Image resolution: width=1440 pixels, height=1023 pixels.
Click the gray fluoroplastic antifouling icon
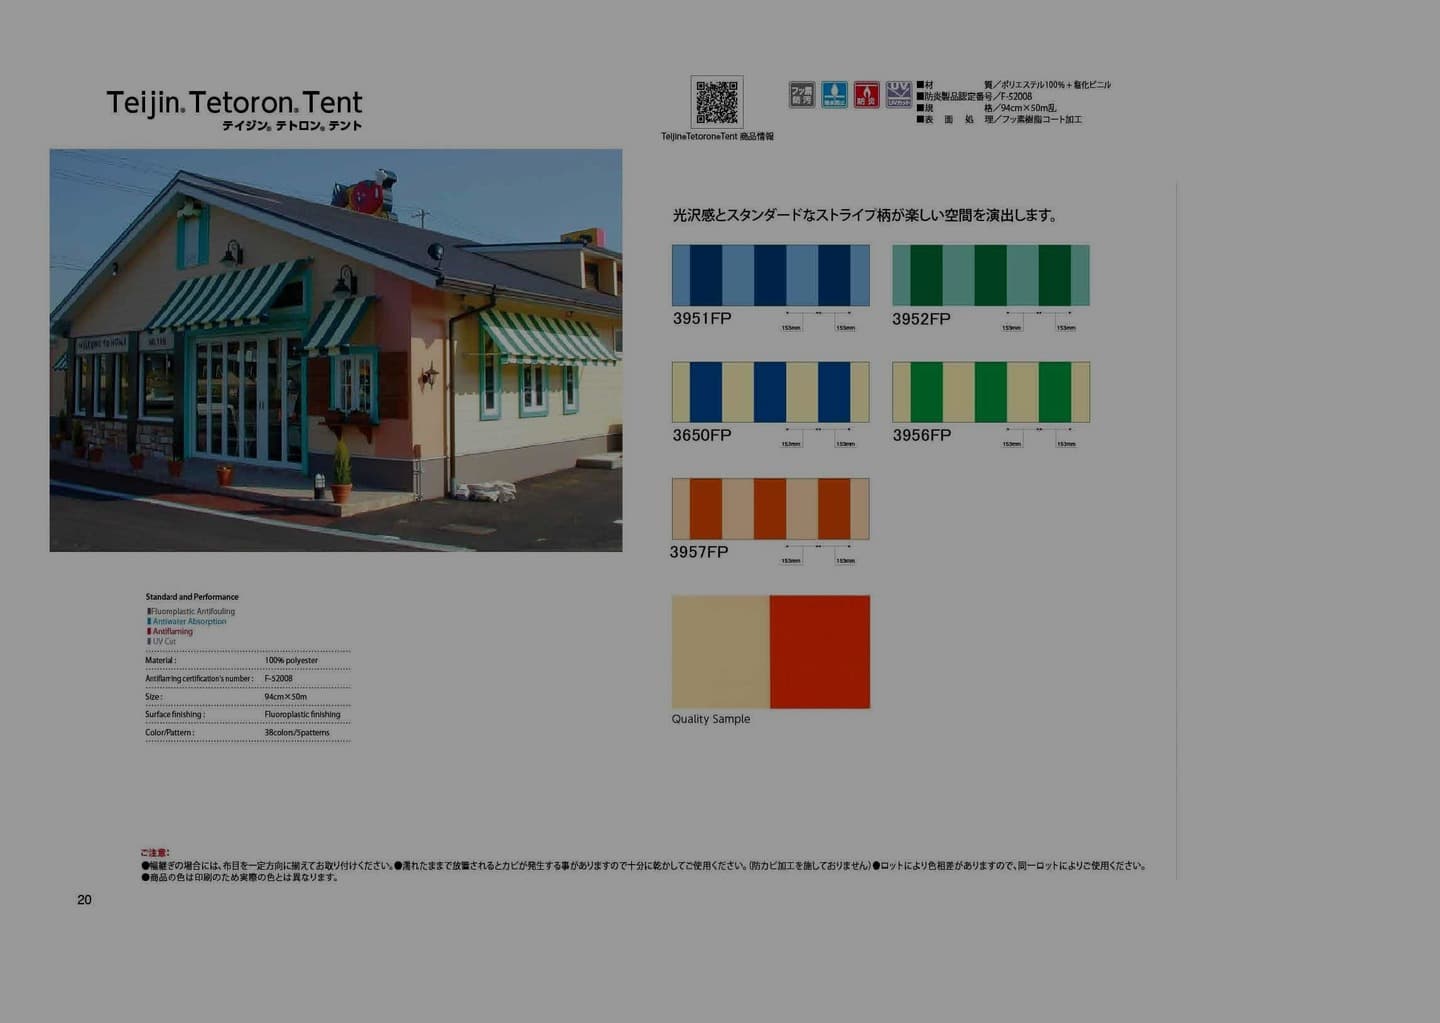(802, 95)
